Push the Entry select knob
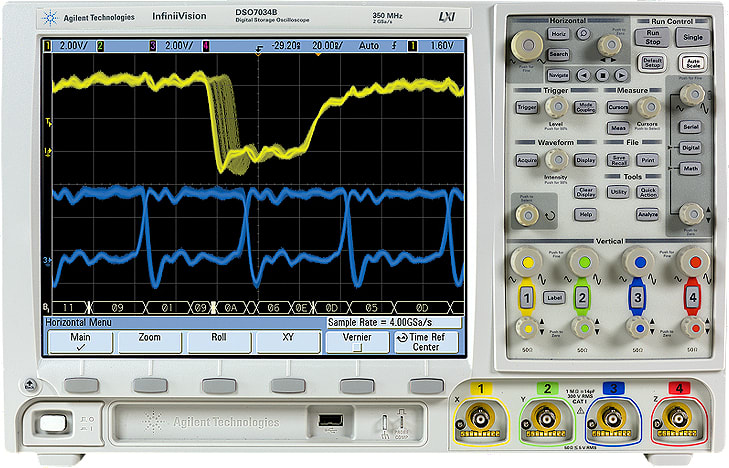The height and width of the screenshot is (468, 729). 527,215
